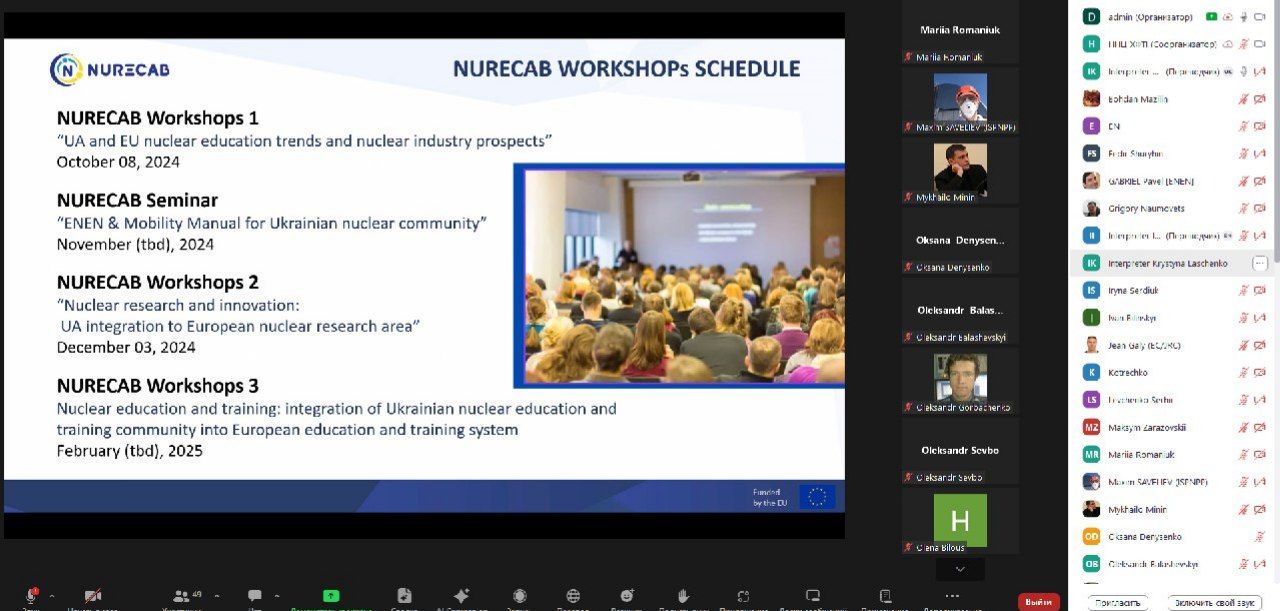
Task: Open the Chat icon in the toolbar
Action: pyautogui.click(x=255, y=595)
